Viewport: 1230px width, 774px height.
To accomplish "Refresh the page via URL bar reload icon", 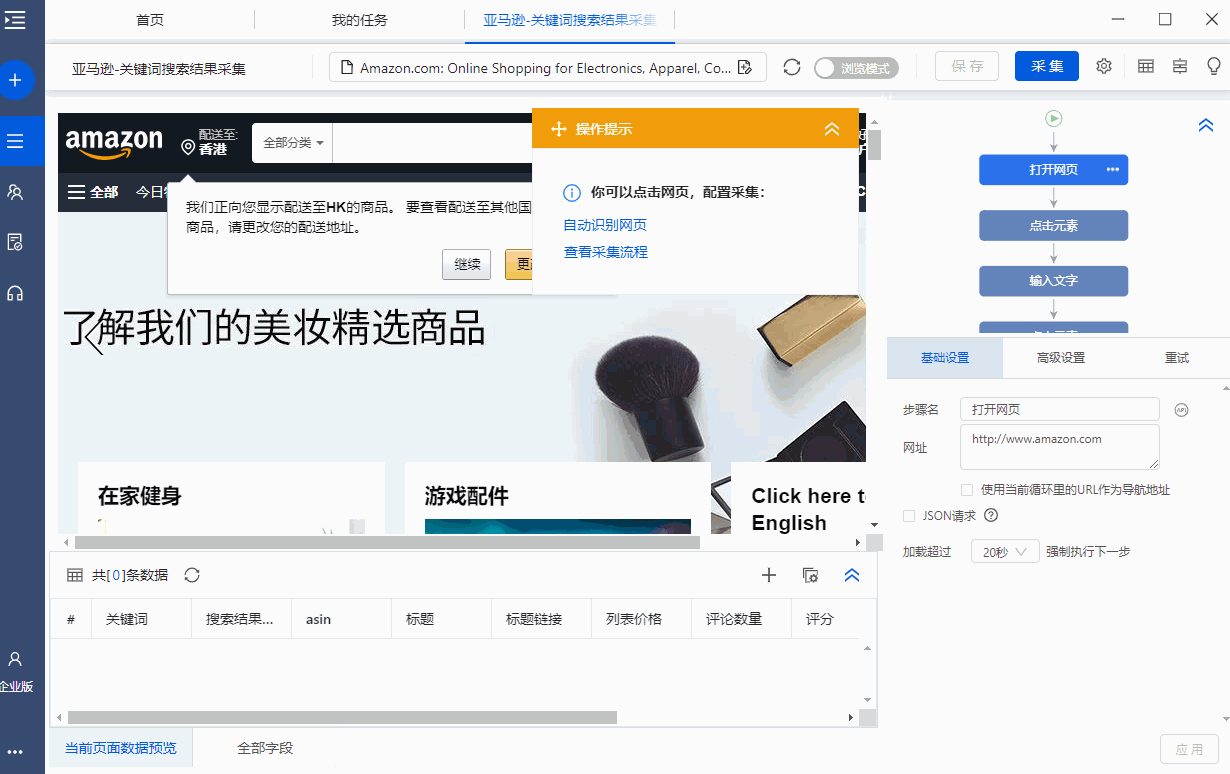I will click(x=791, y=67).
